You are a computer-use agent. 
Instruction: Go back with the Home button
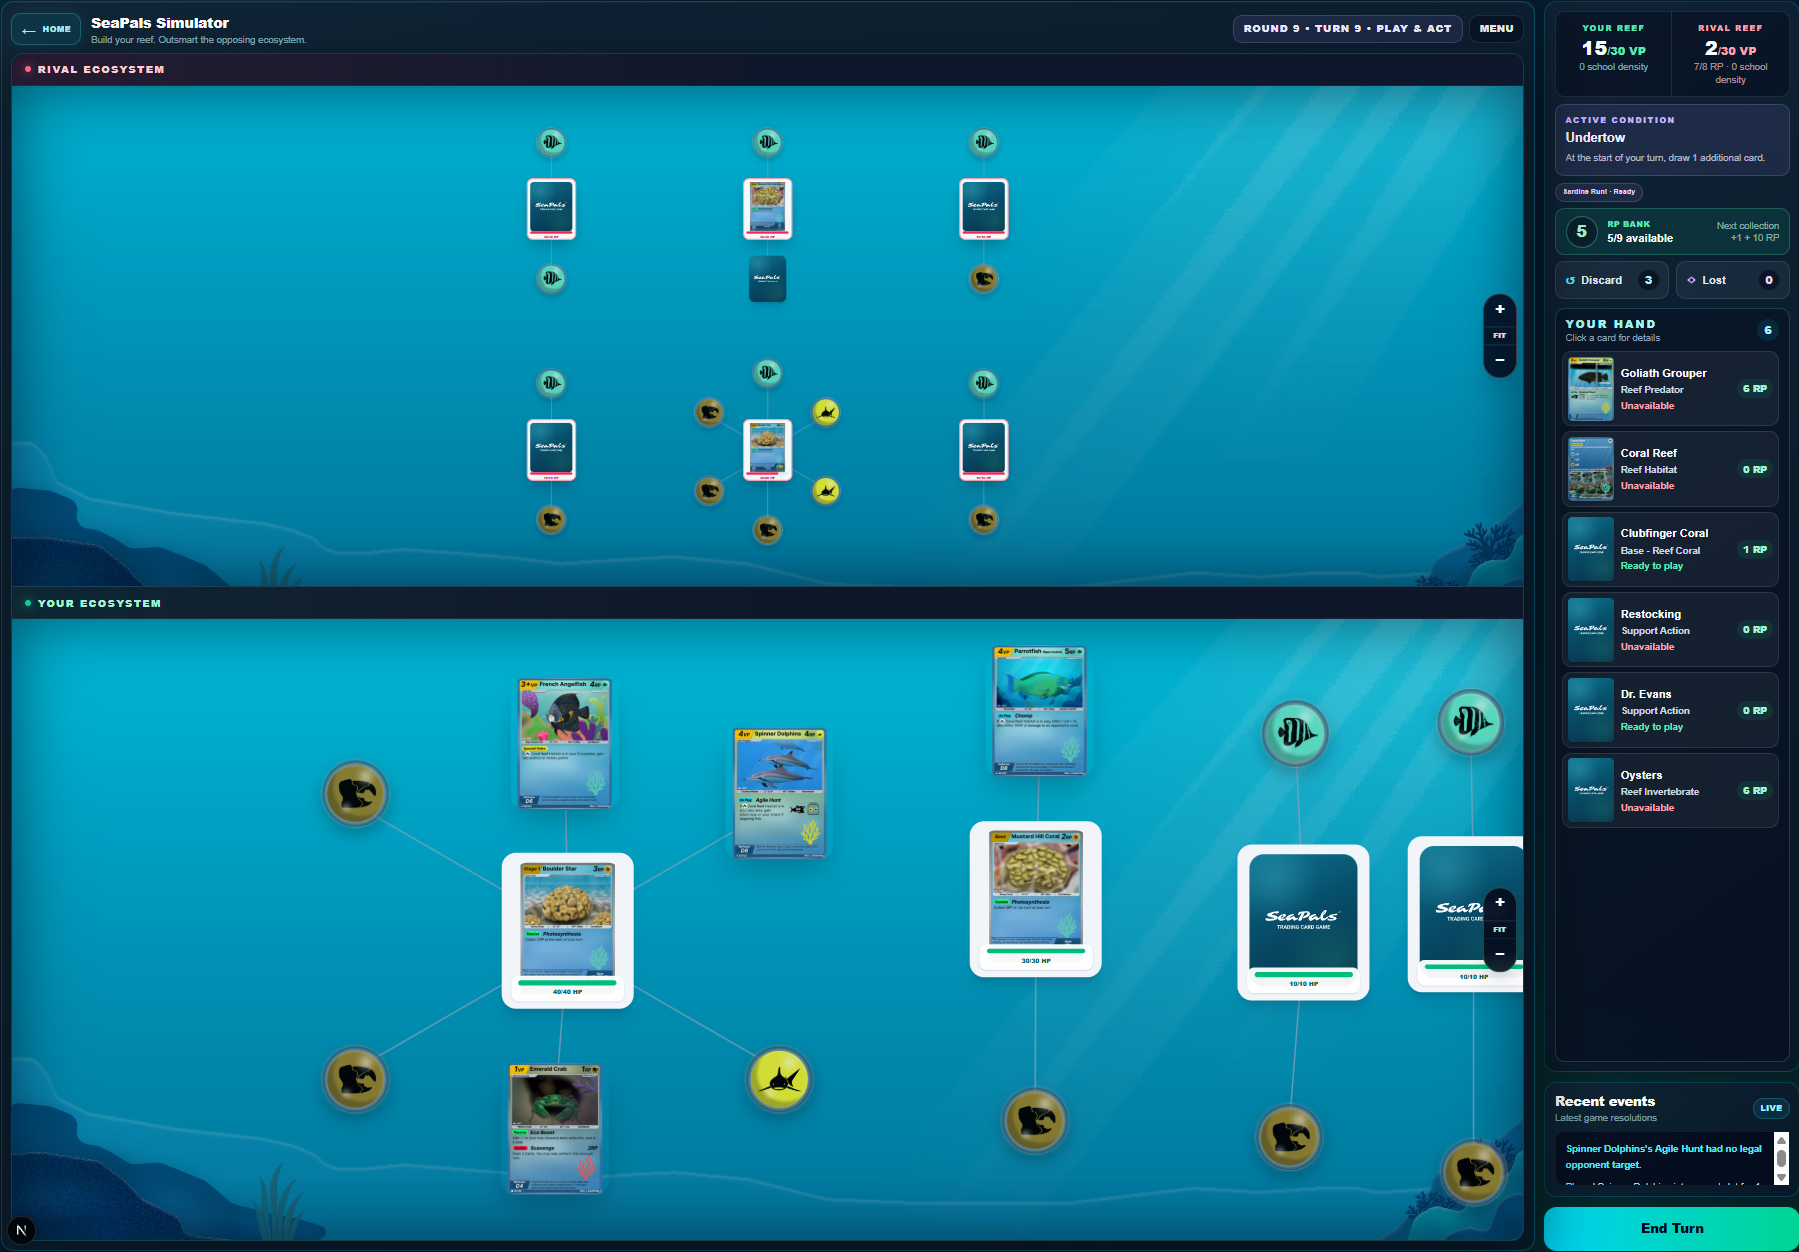pyautogui.click(x=46, y=29)
